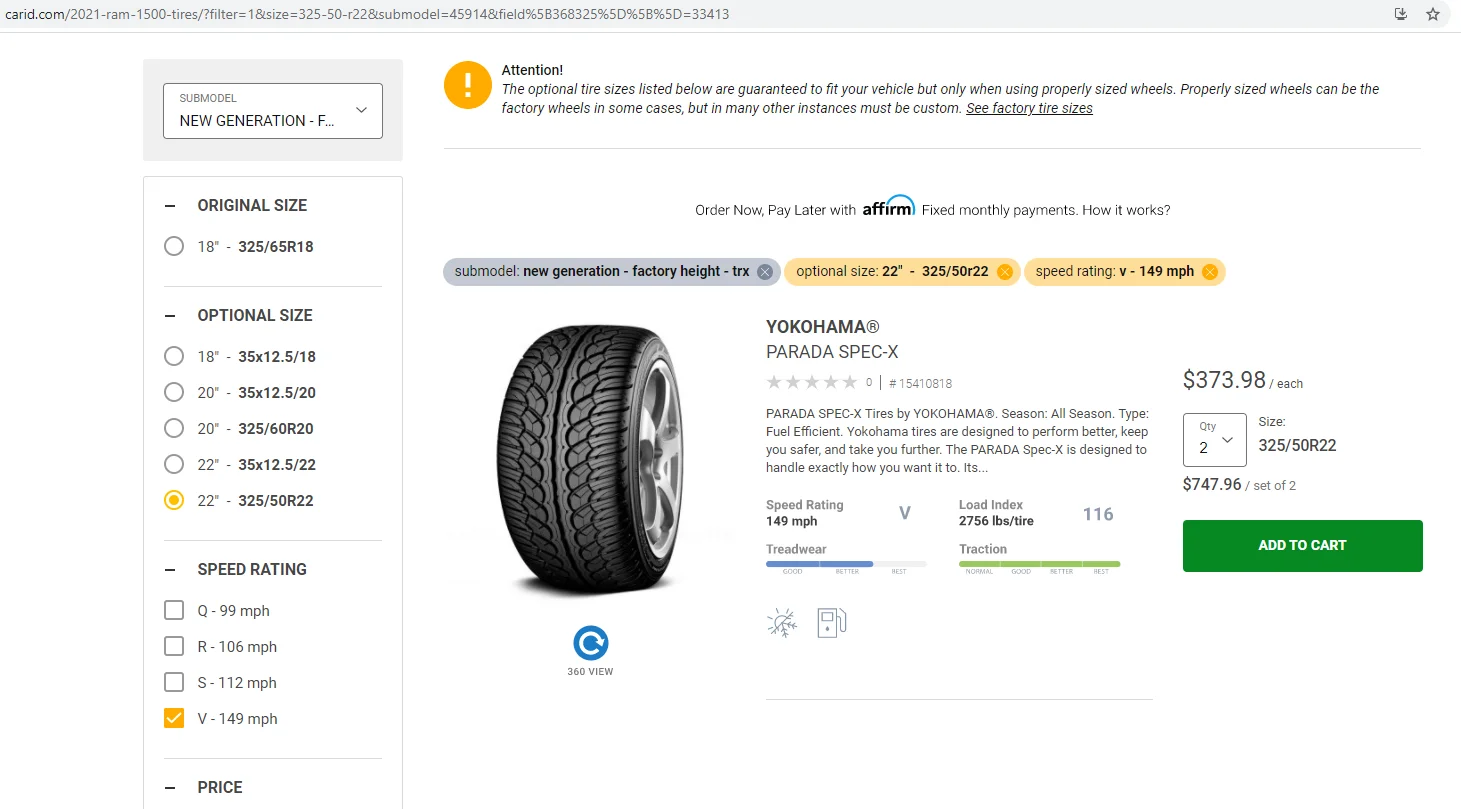
Task: Open the Qty dropdown
Action: click(x=1214, y=440)
